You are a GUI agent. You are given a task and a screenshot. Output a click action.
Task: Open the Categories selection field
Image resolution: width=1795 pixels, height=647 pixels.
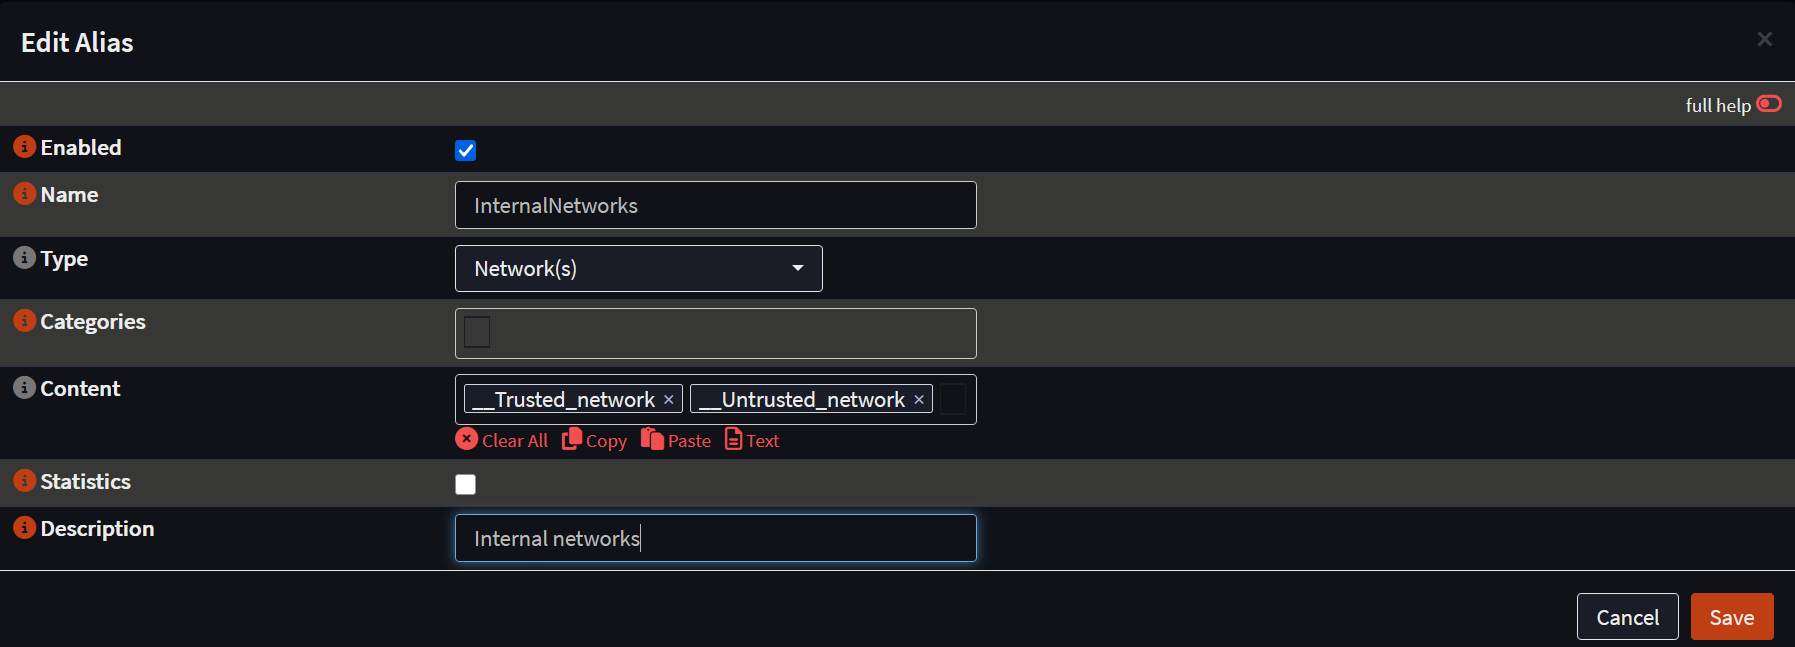point(715,333)
